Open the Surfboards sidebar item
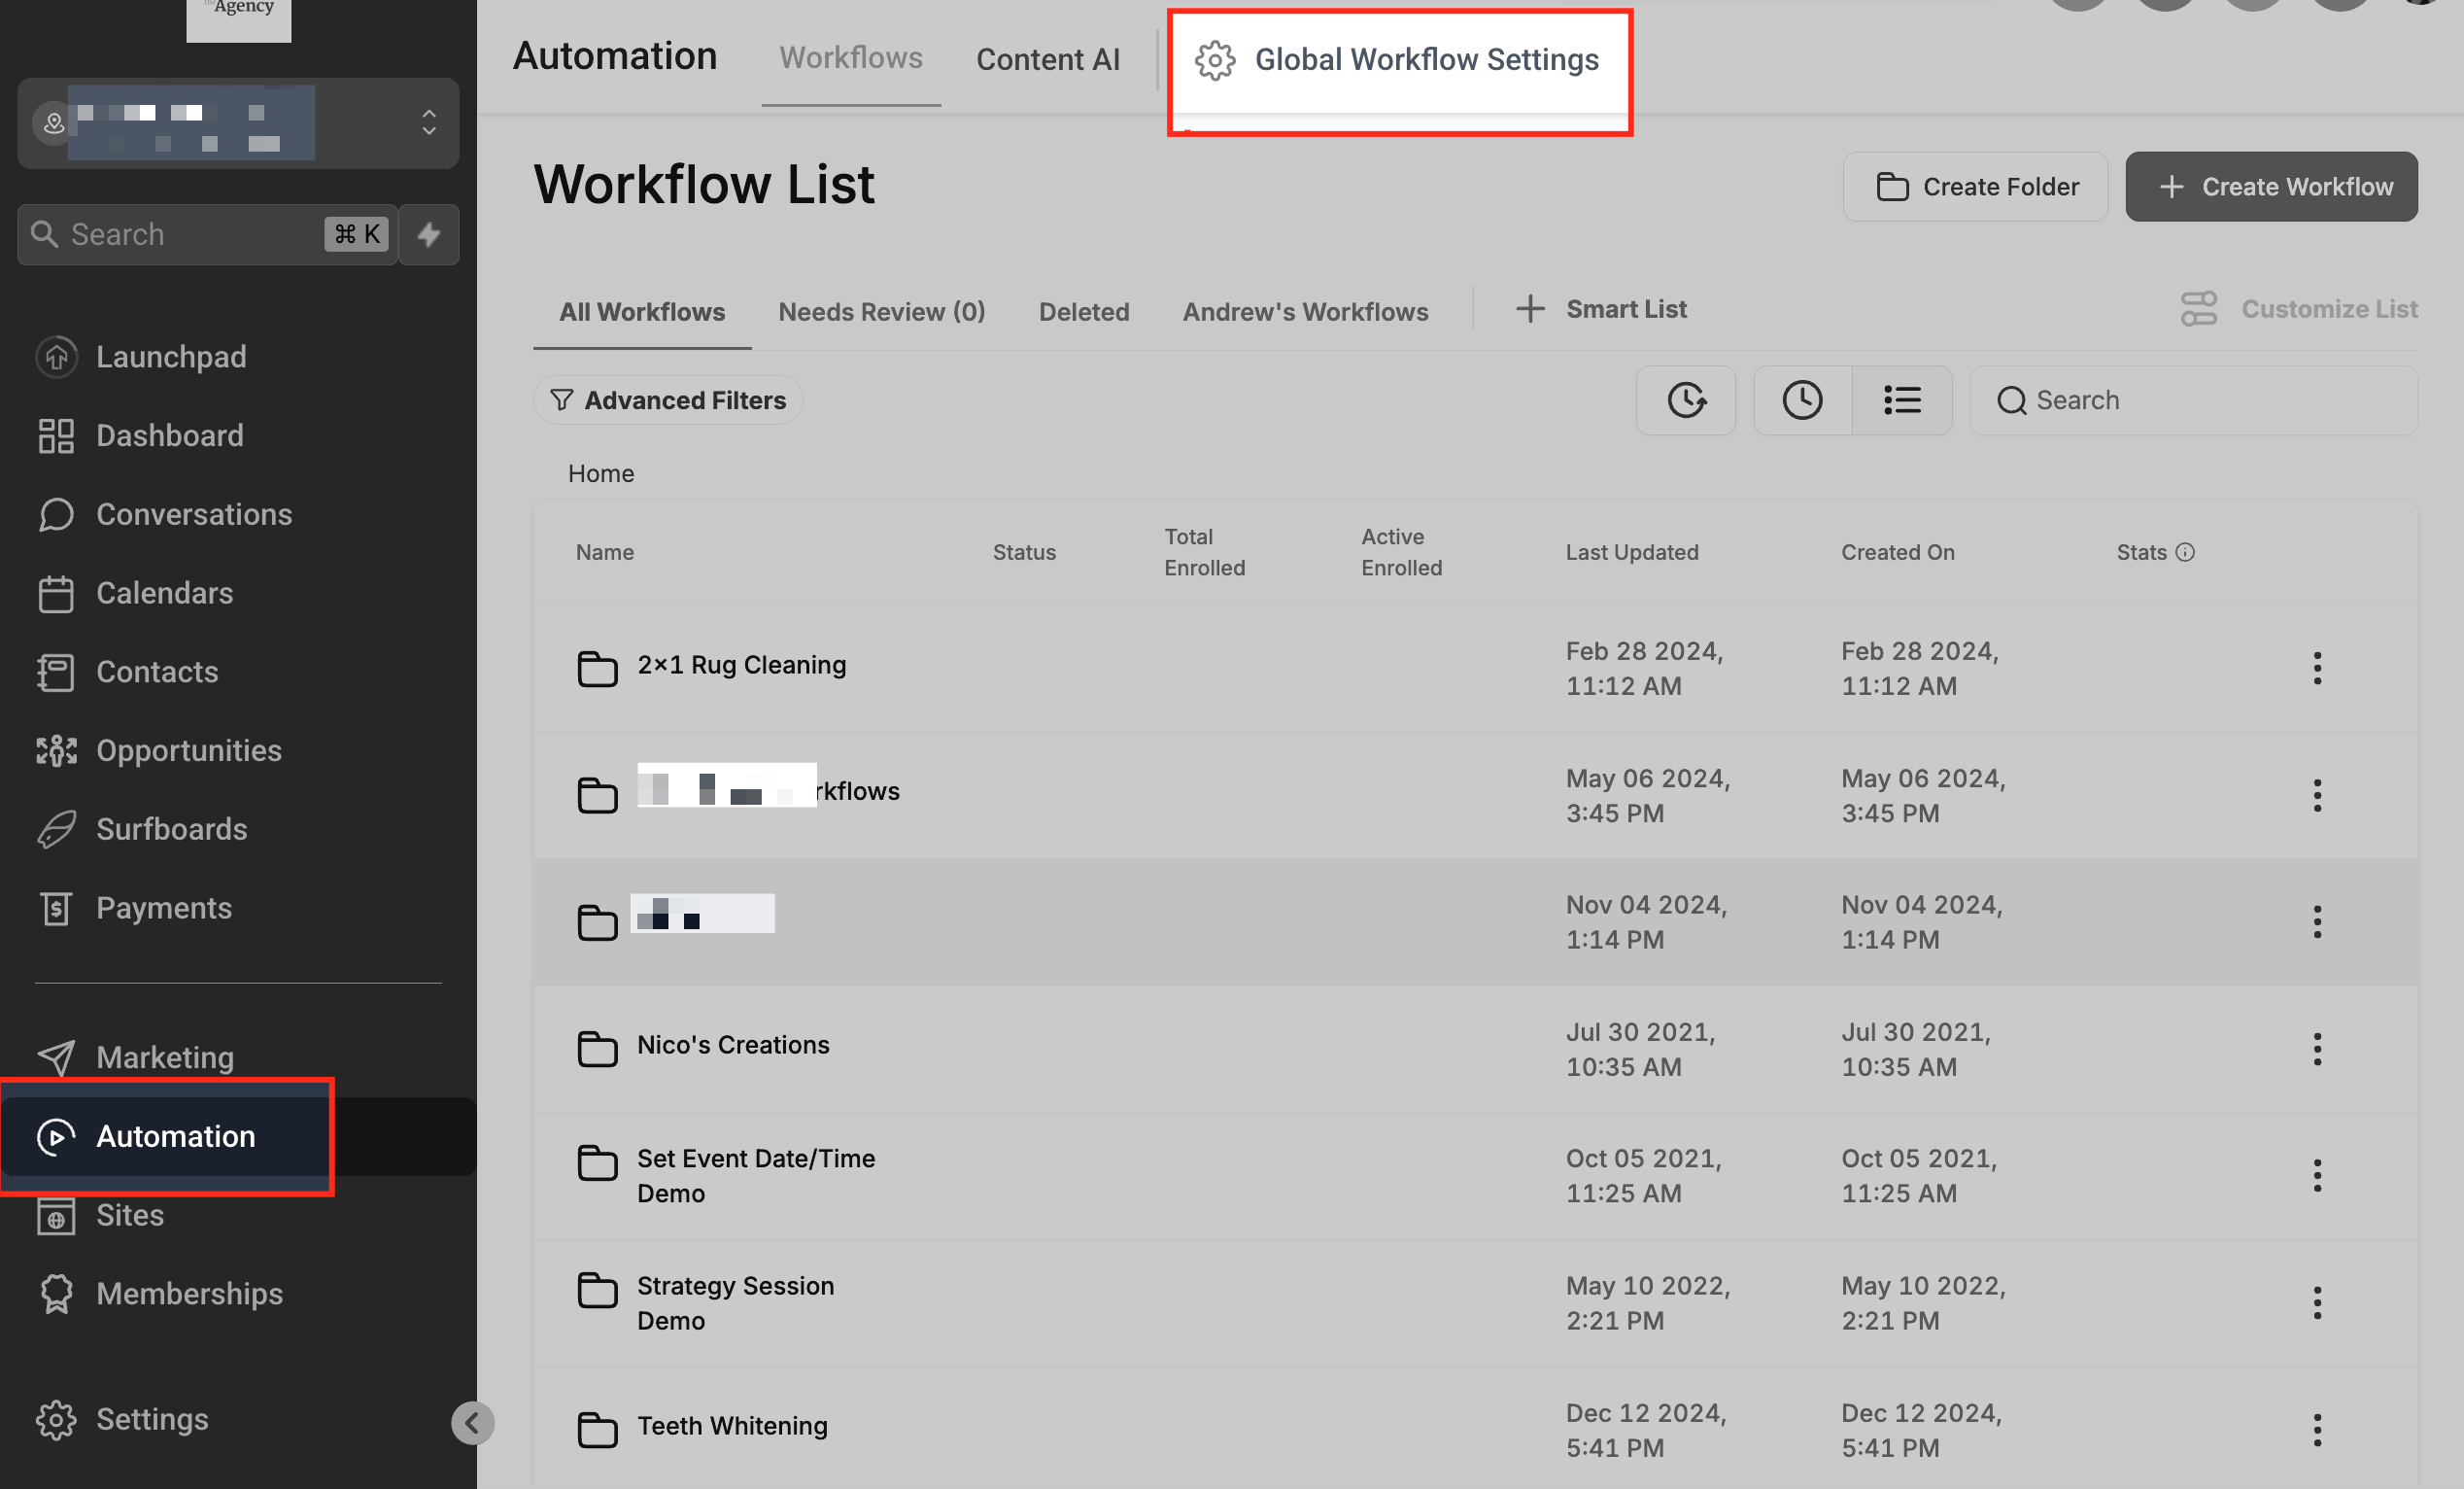 click(x=171, y=829)
